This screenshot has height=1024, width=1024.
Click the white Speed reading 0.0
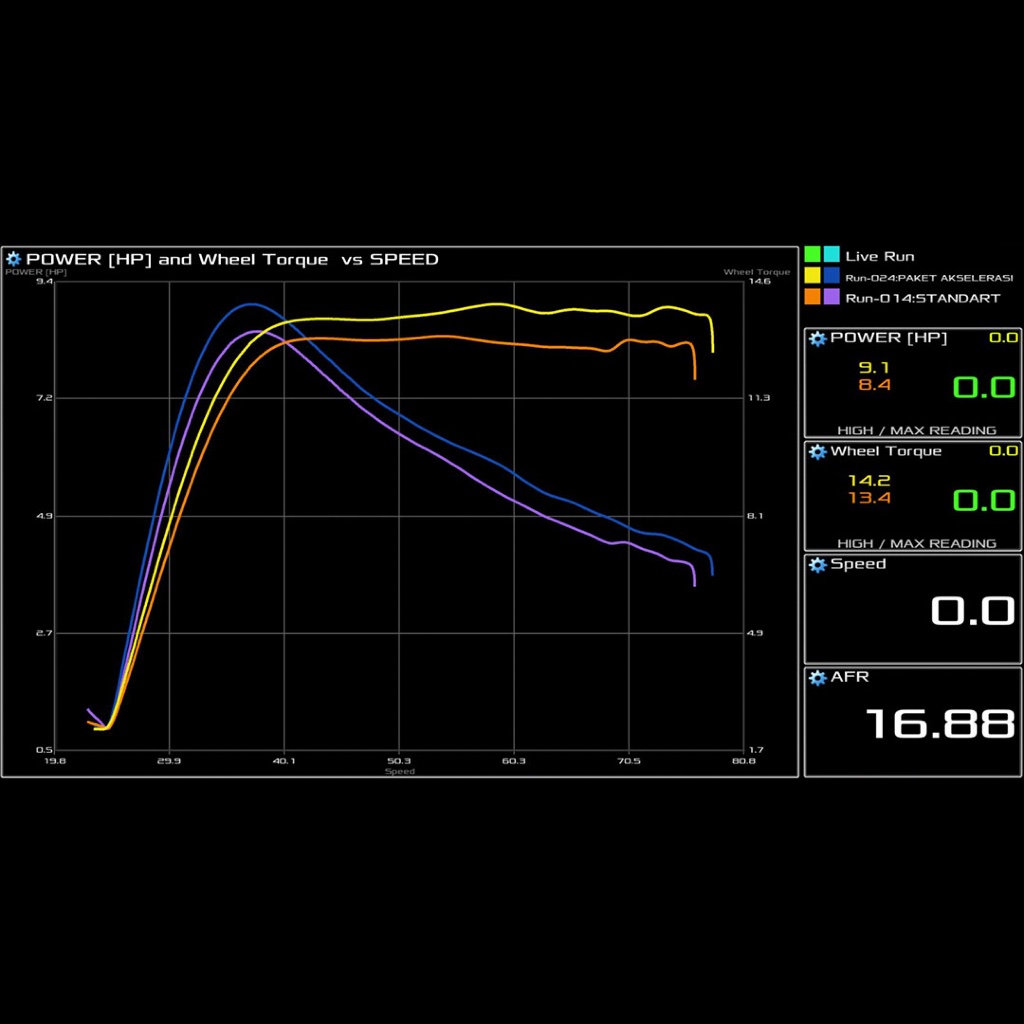pos(972,610)
